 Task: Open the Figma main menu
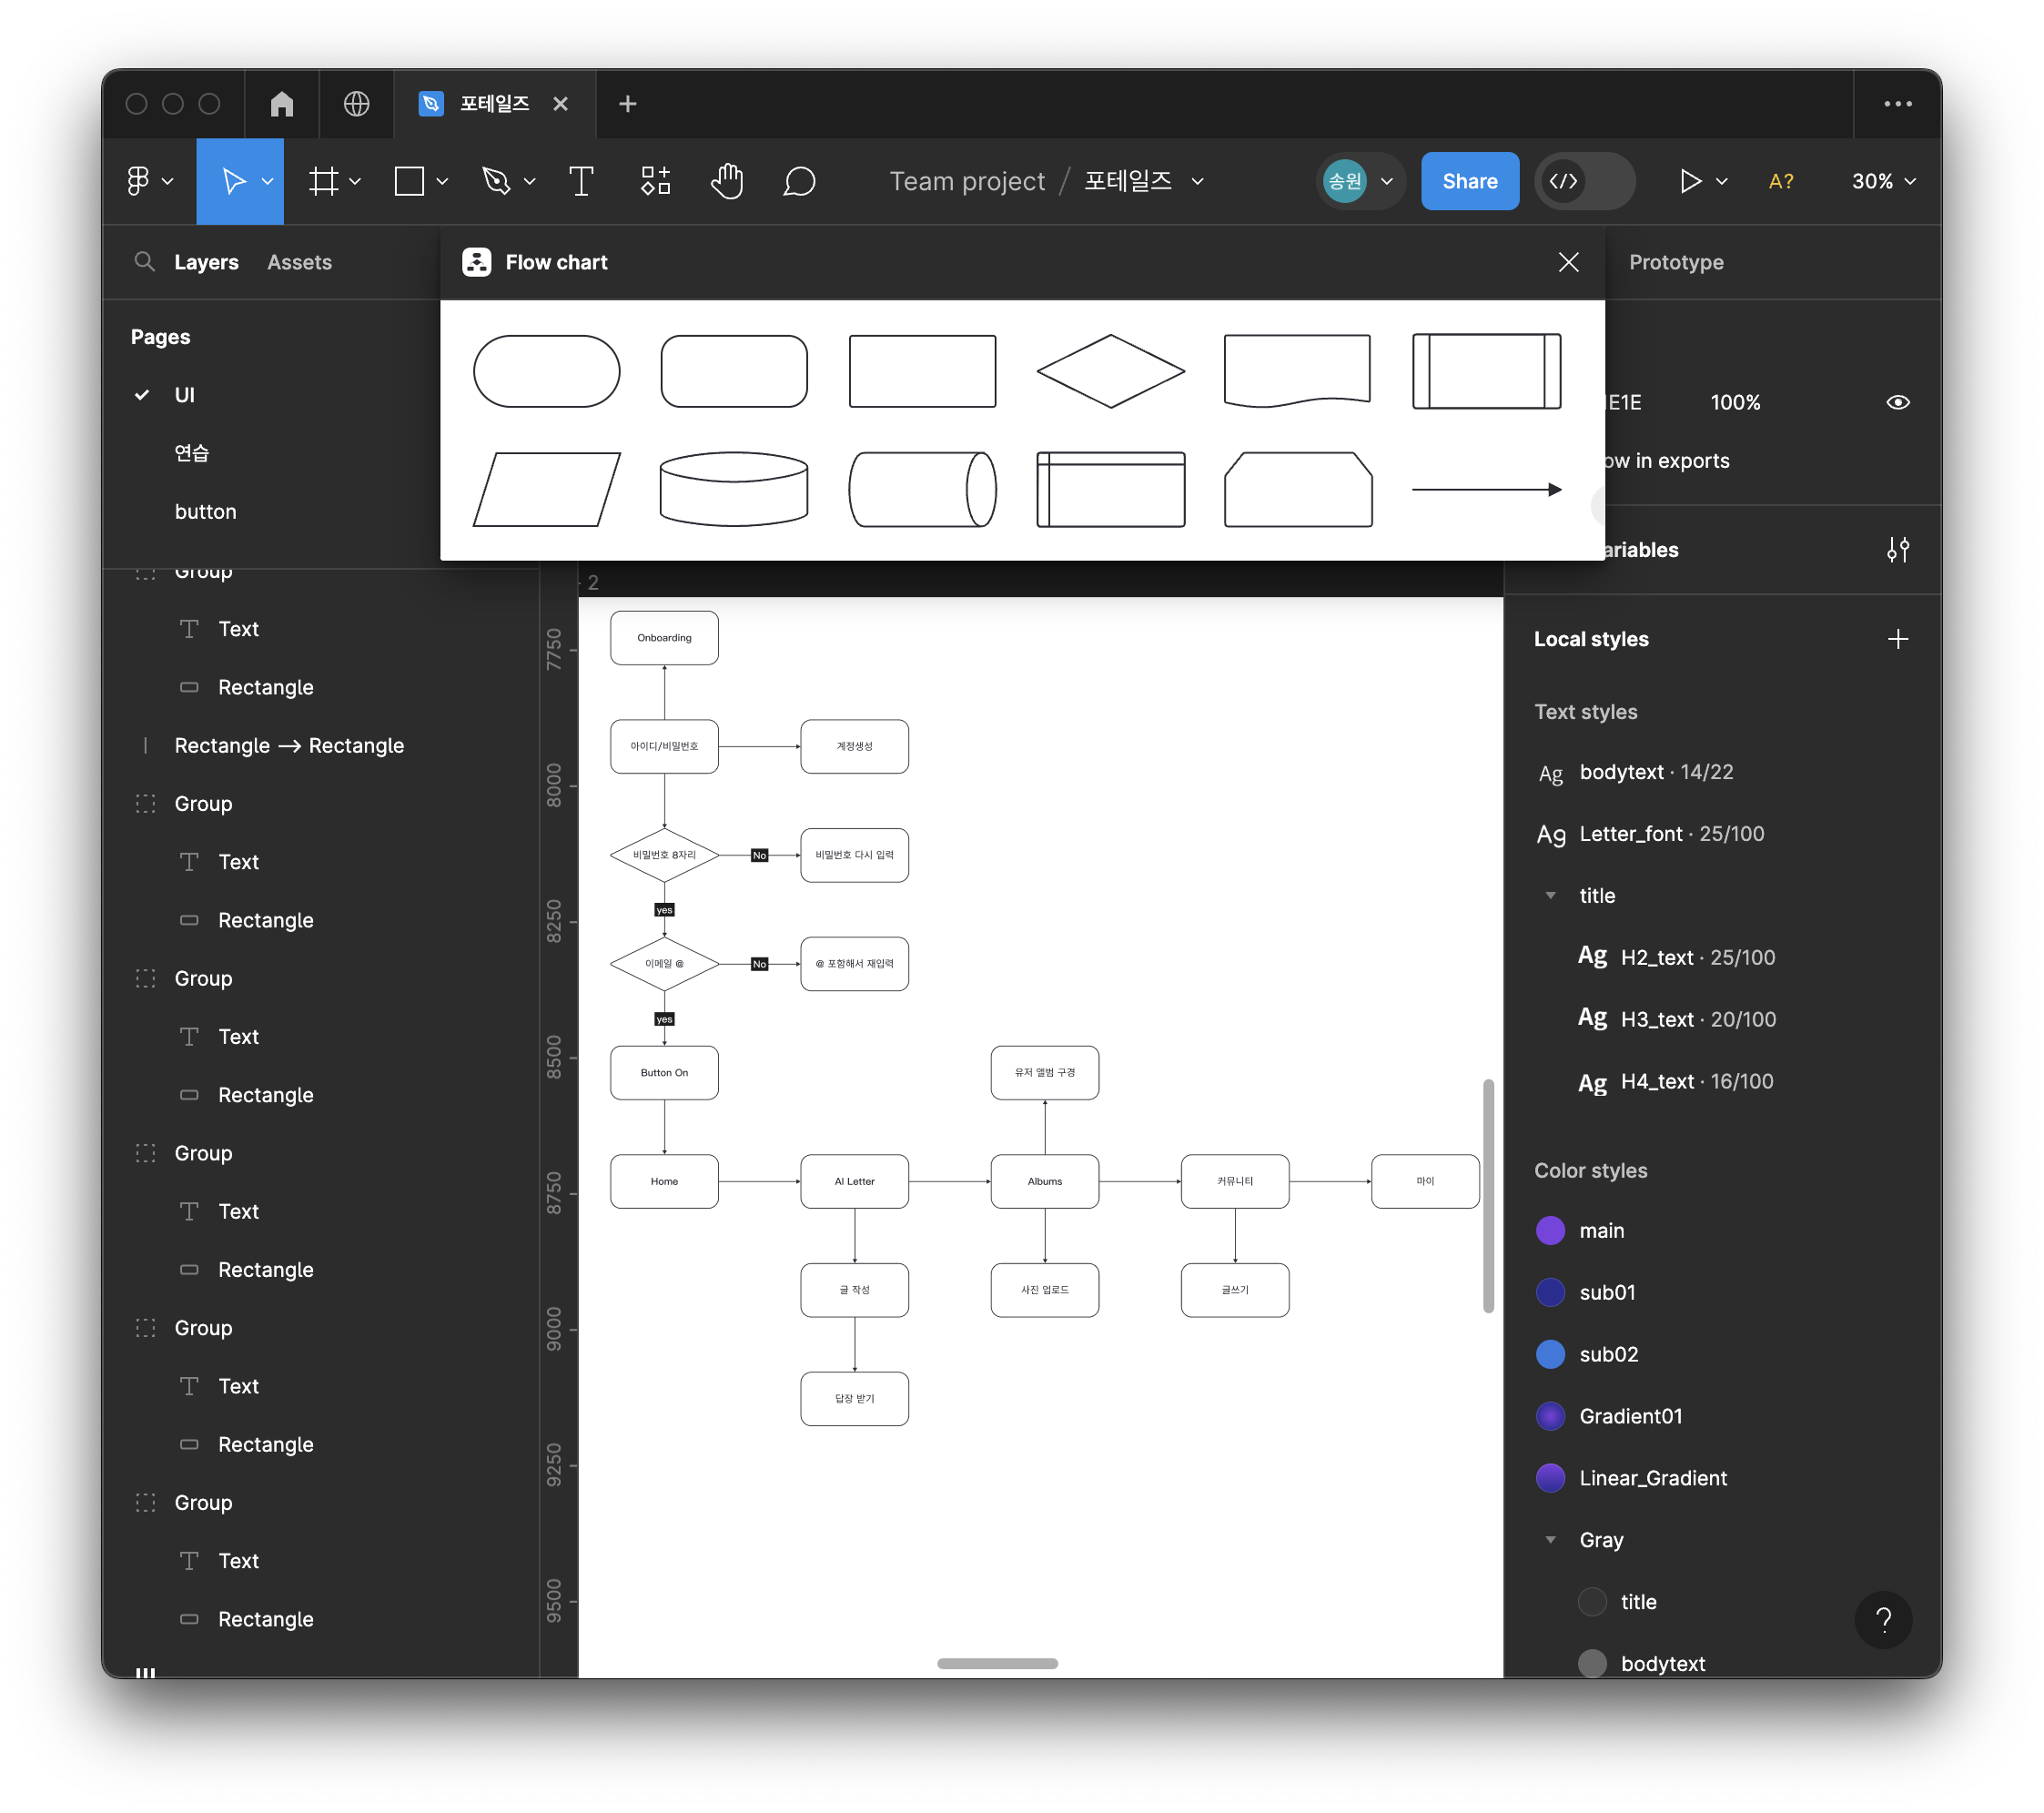coord(149,181)
